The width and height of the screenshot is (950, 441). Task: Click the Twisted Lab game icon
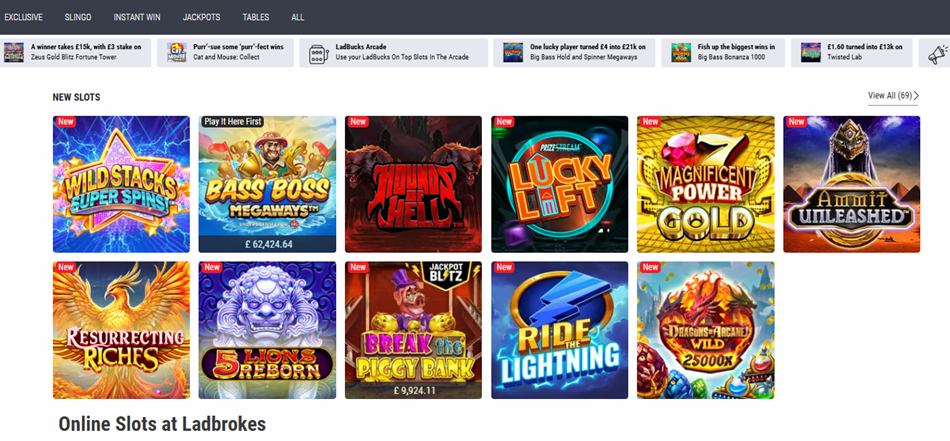coord(811,53)
